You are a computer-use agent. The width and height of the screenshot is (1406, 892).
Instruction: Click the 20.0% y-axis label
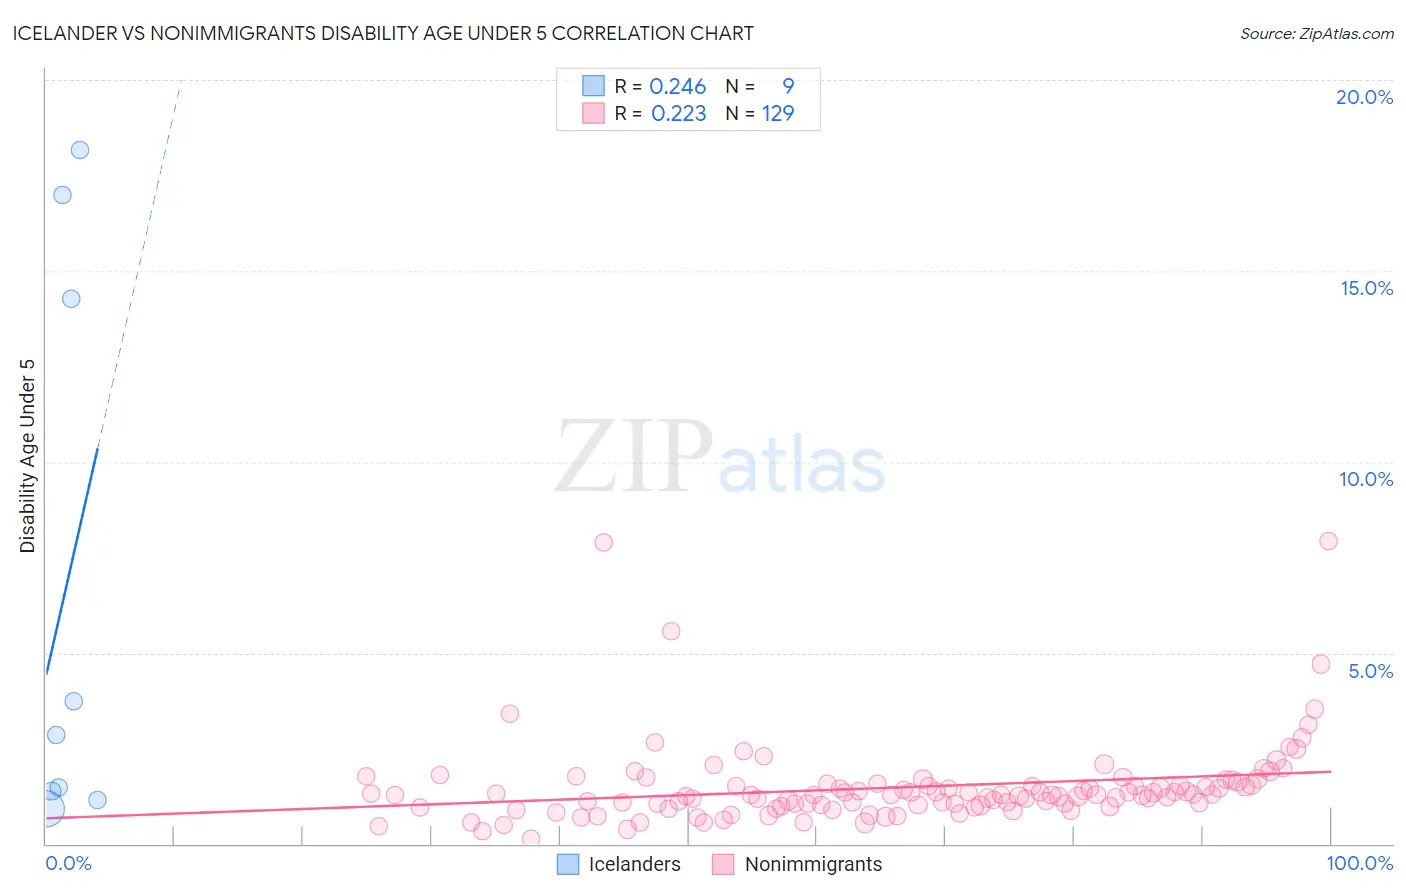pyautogui.click(x=1364, y=97)
